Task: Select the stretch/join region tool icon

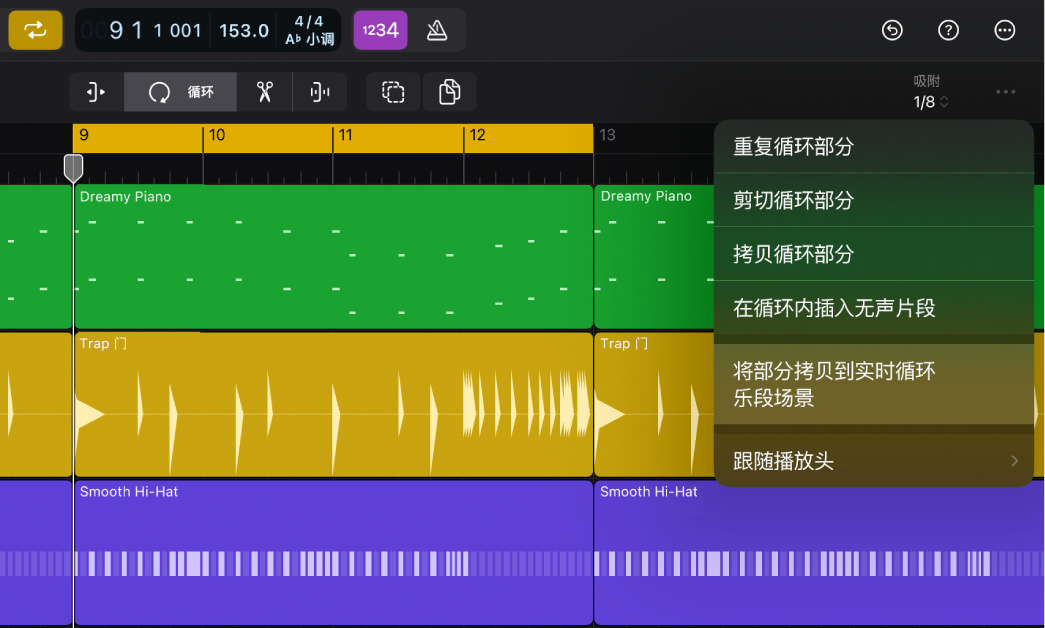Action: (x=320, y=92)
